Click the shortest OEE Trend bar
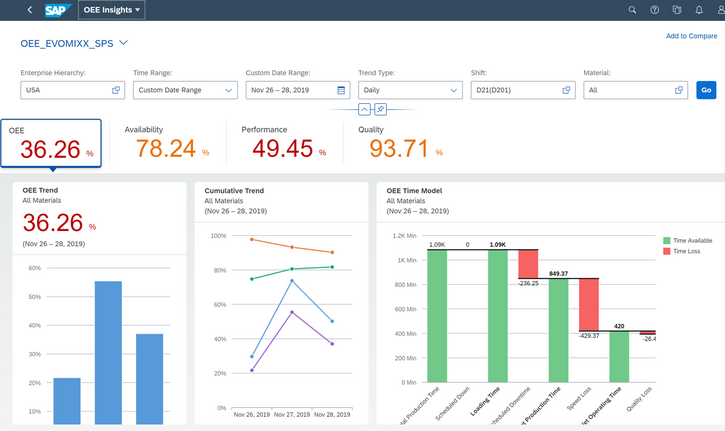This screenshot has width=725, height=431. (x=67, y=401)
